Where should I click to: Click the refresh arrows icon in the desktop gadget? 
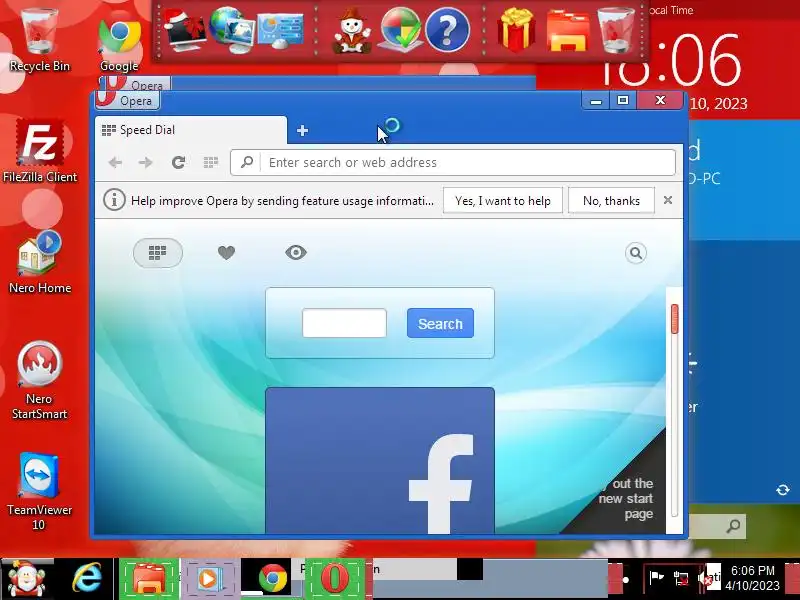[x=783, y=490]
